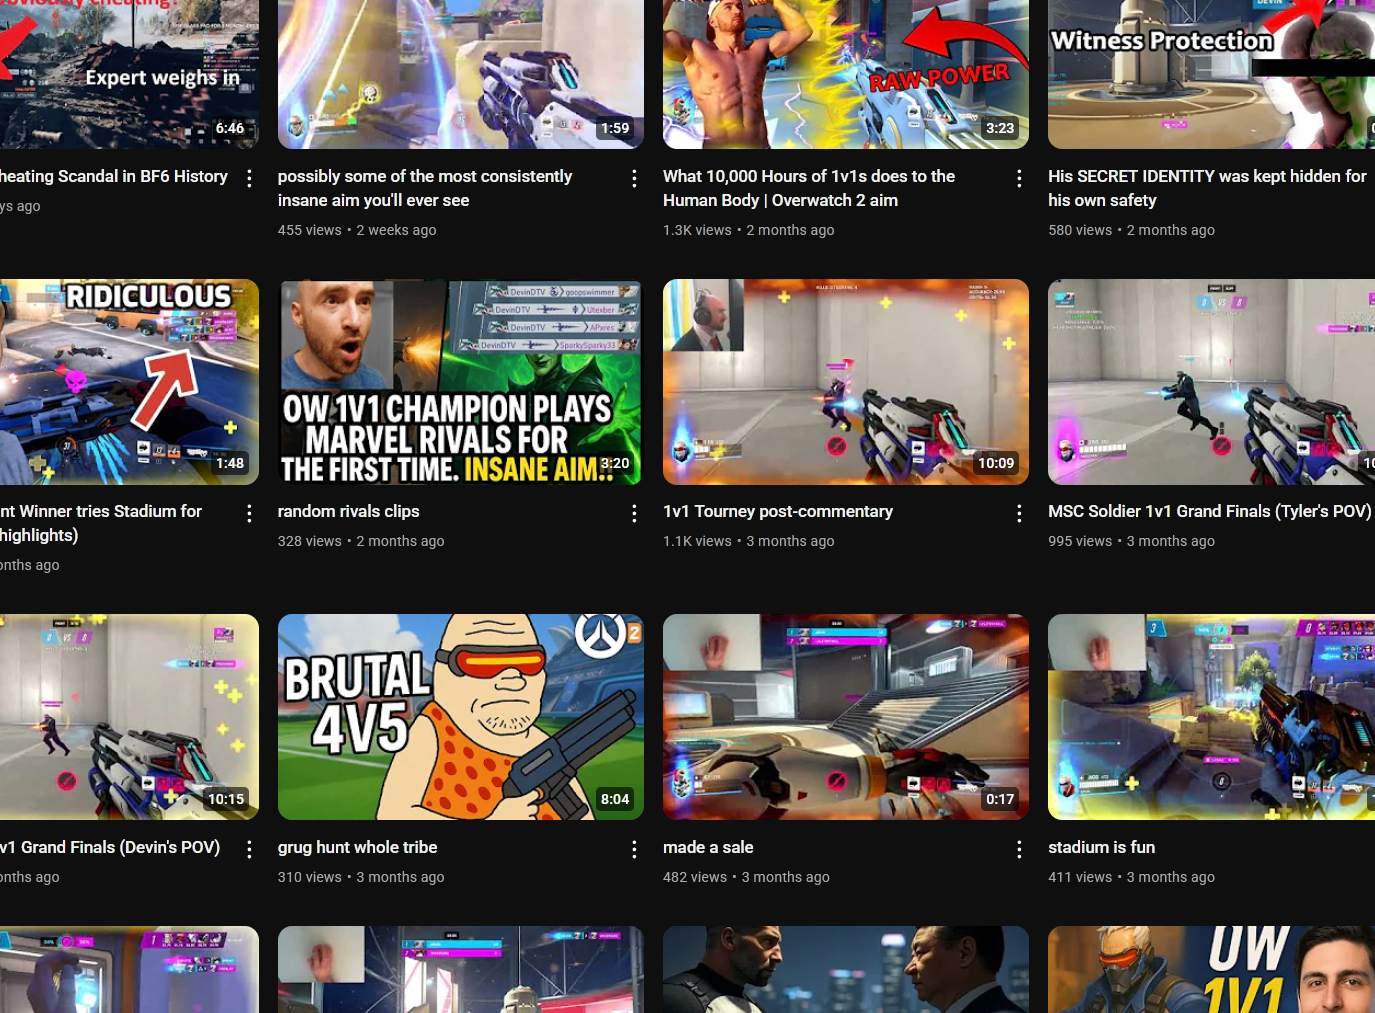Click the '482 views • 3 months ago' text
Image resolution: width=1375 pixels, height=1013 pixels.
[x=746, y=877]
